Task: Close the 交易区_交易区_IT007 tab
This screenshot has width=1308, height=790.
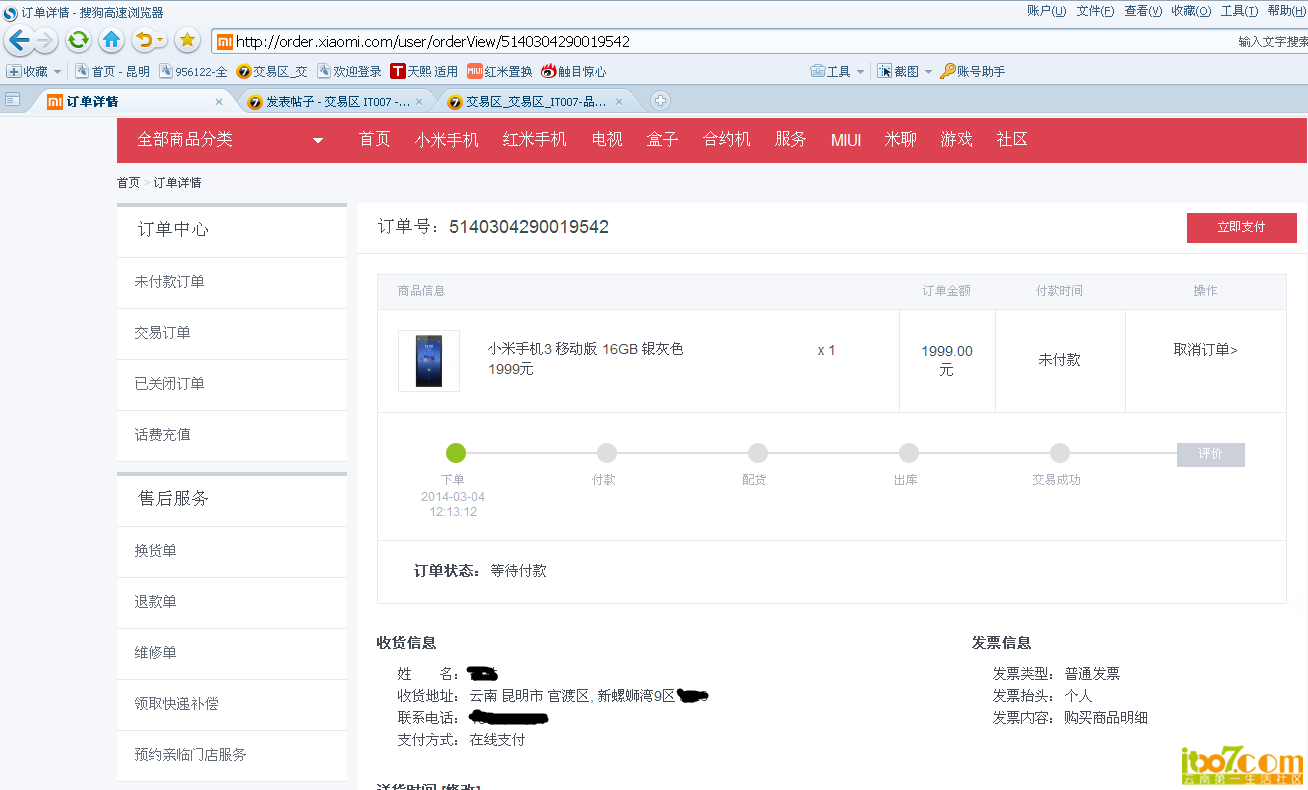Action: pos(619,102)
